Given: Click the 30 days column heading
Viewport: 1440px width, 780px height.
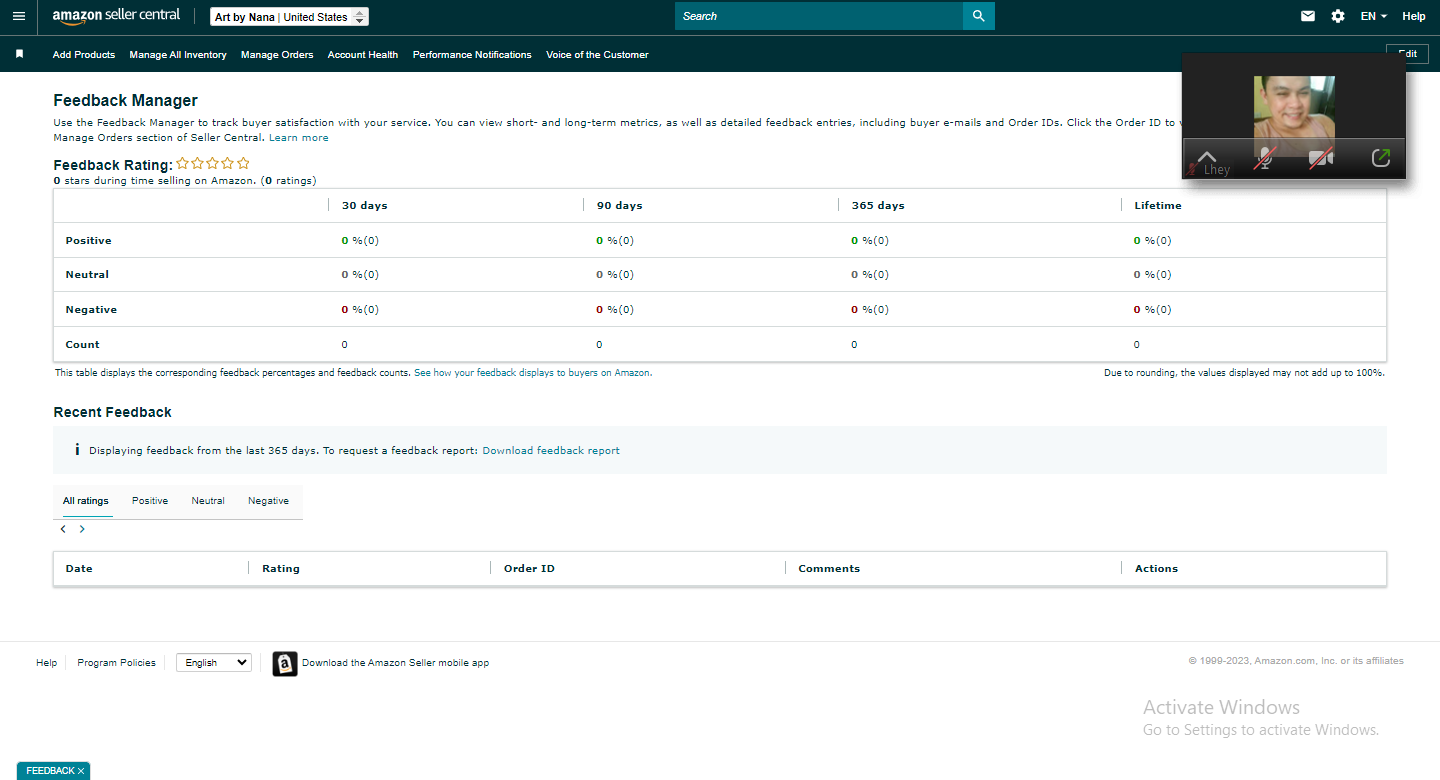Looking at the screenshot, I should tap(365, 205).
